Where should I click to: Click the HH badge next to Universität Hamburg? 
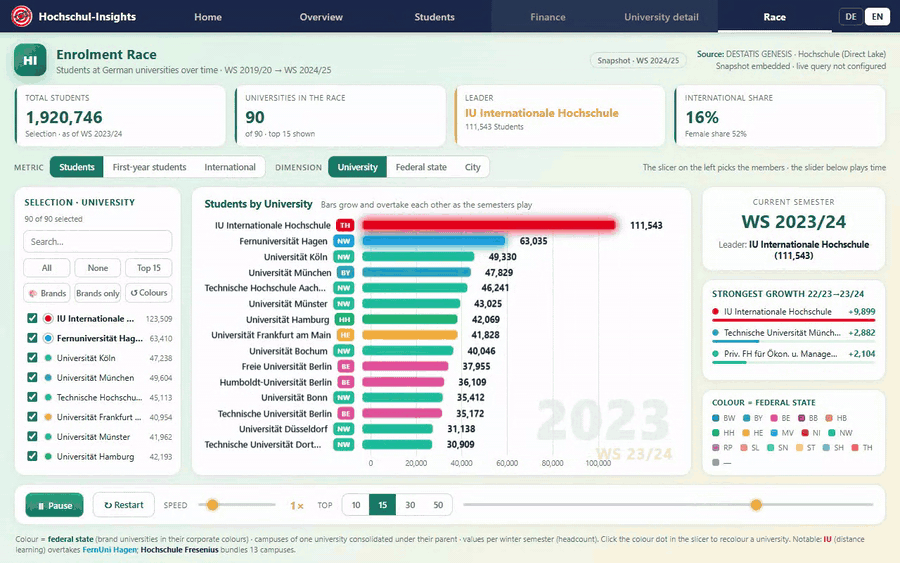tap(344, 320)
